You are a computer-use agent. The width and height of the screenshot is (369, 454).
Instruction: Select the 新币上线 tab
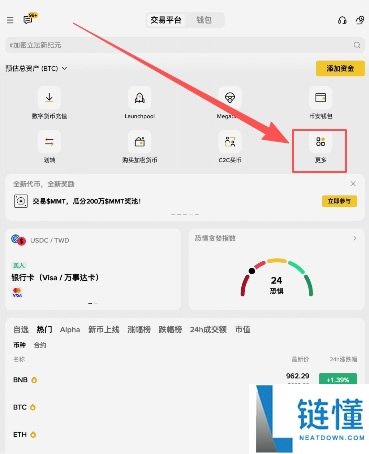104,329
